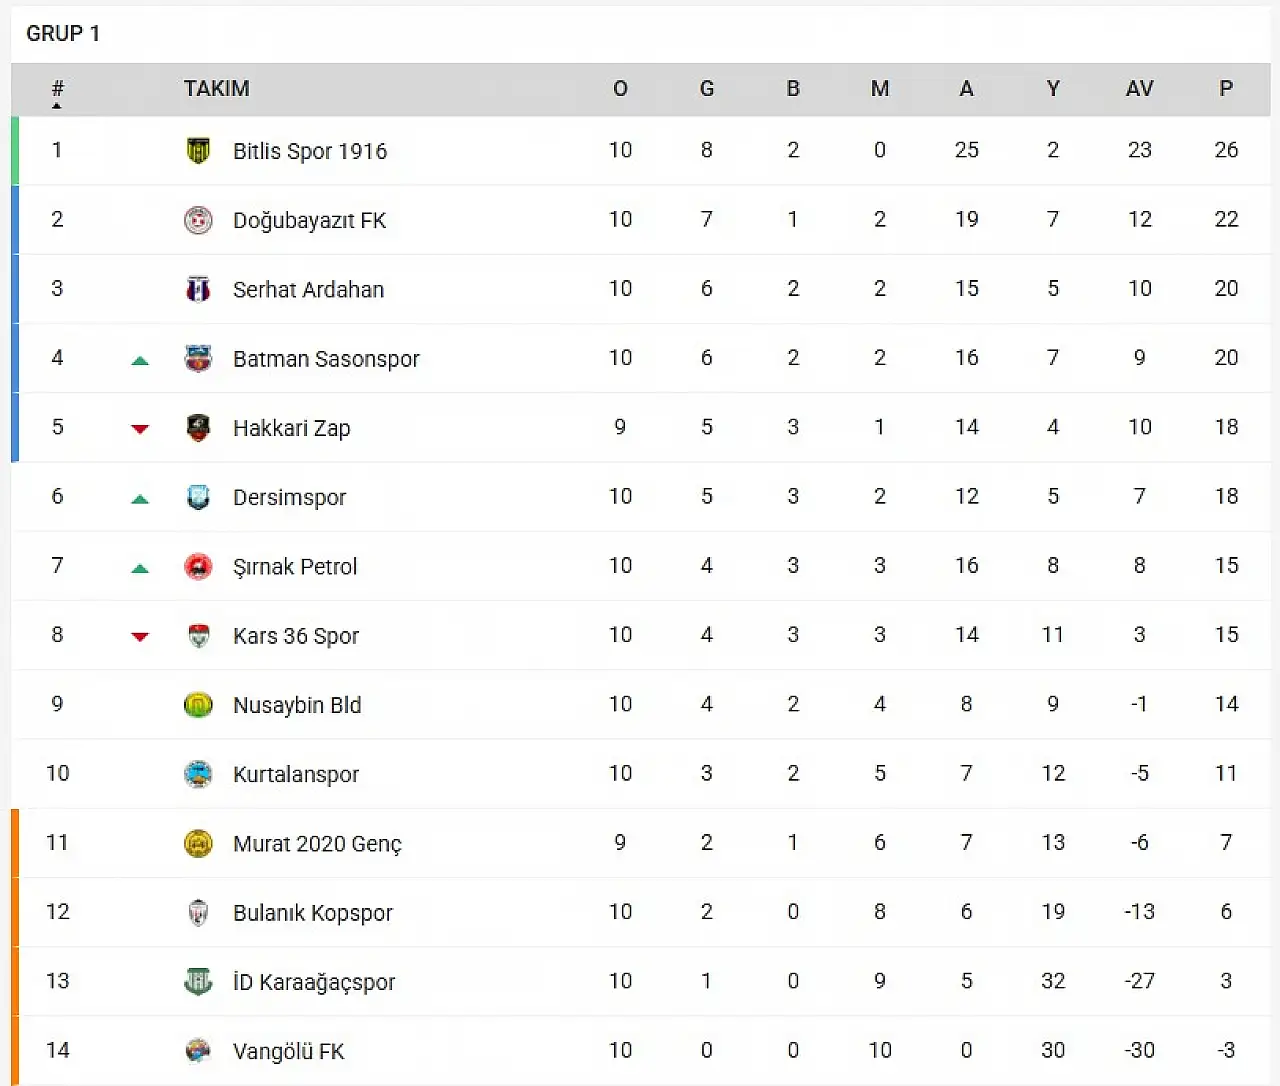
Task: Open the Kurtalanspor team link
Action: pos(295,774)
